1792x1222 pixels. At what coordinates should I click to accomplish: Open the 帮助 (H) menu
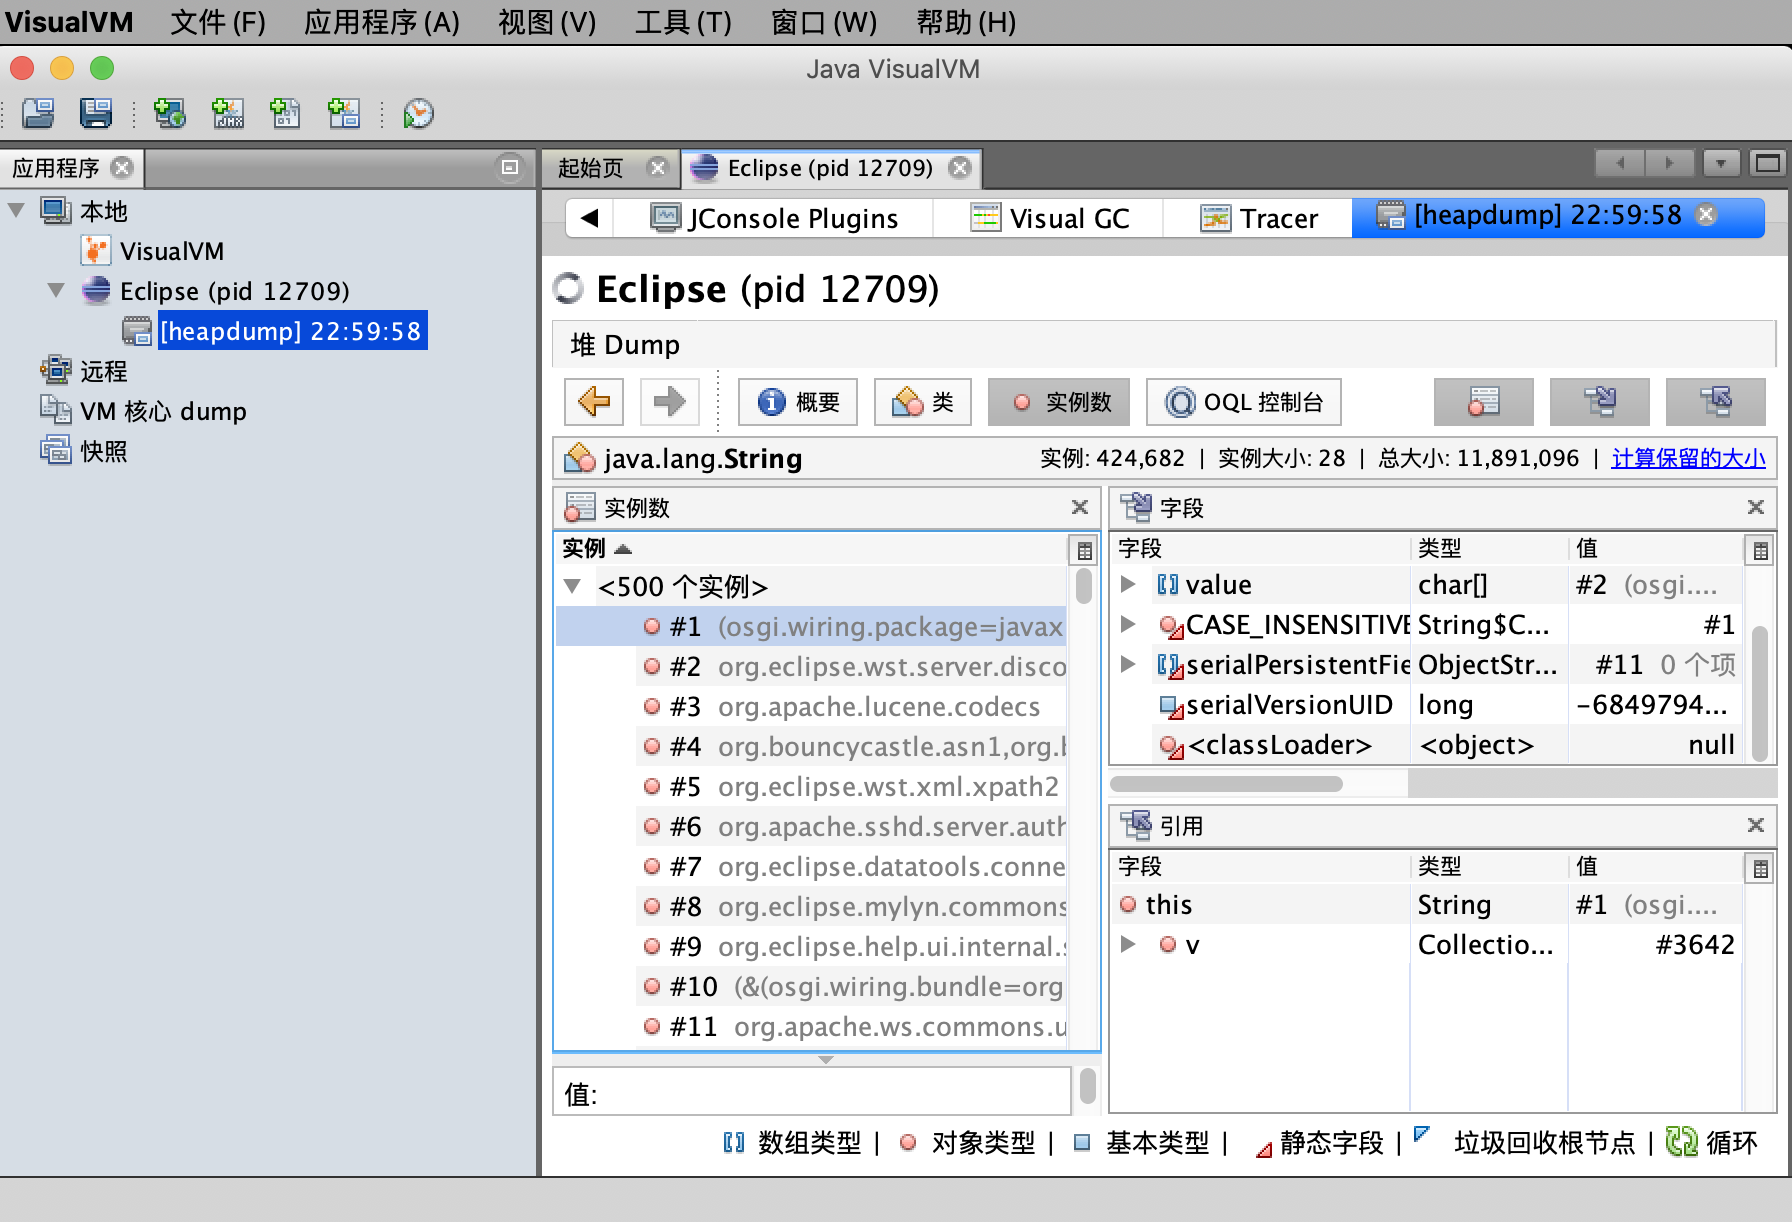966,22
